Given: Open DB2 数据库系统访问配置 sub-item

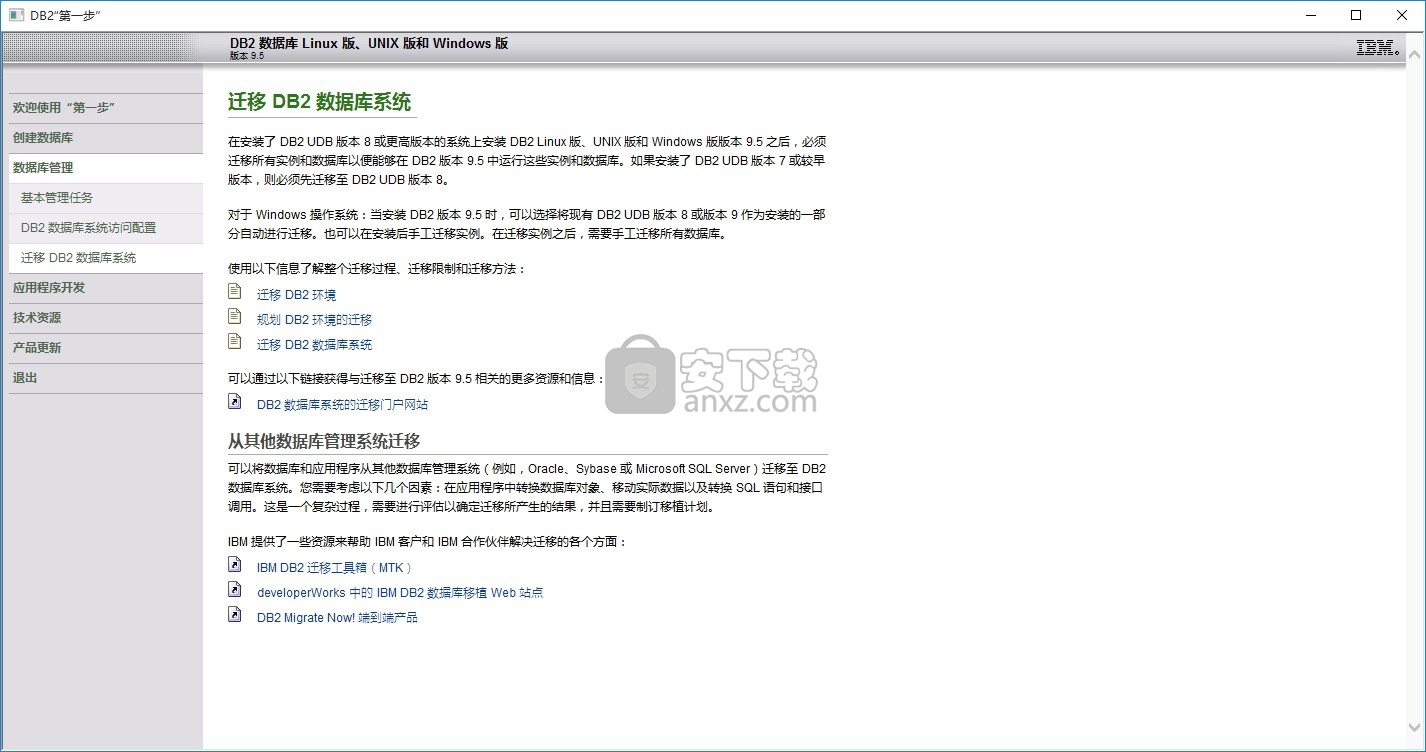Looking at the screenshot, I should point(106,228).
